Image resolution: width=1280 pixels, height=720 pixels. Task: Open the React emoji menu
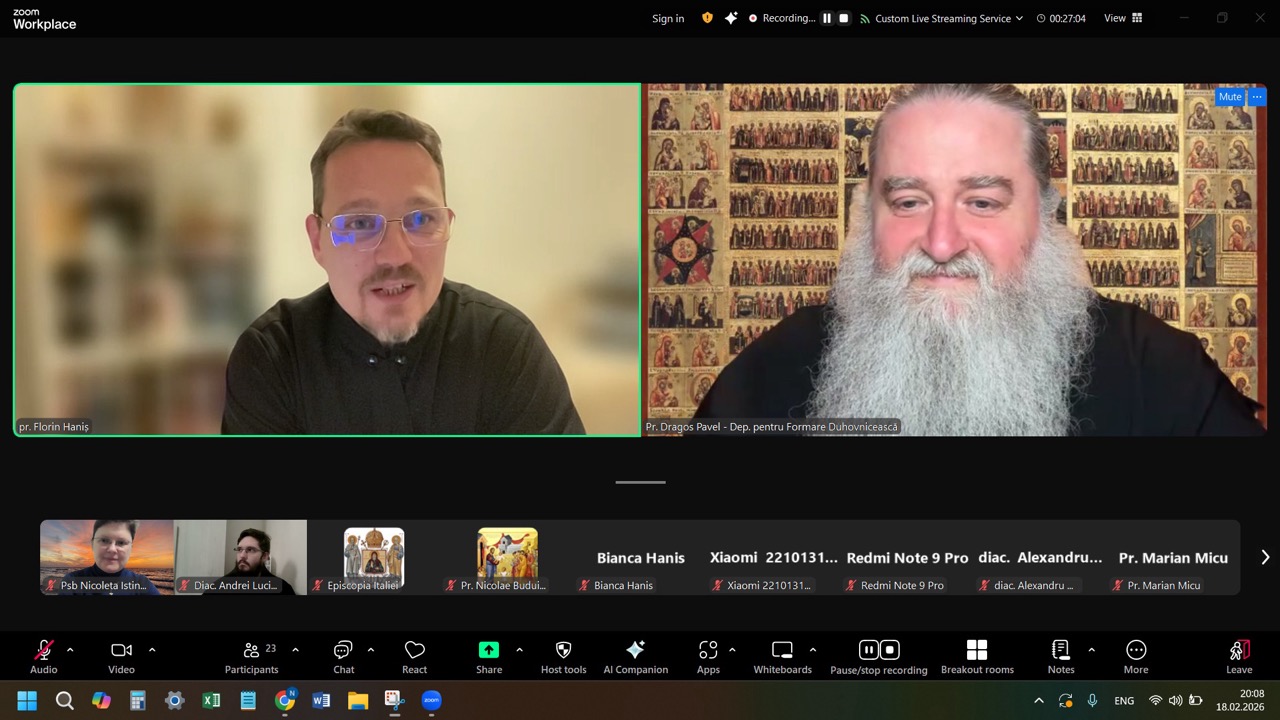click(414, 655)
